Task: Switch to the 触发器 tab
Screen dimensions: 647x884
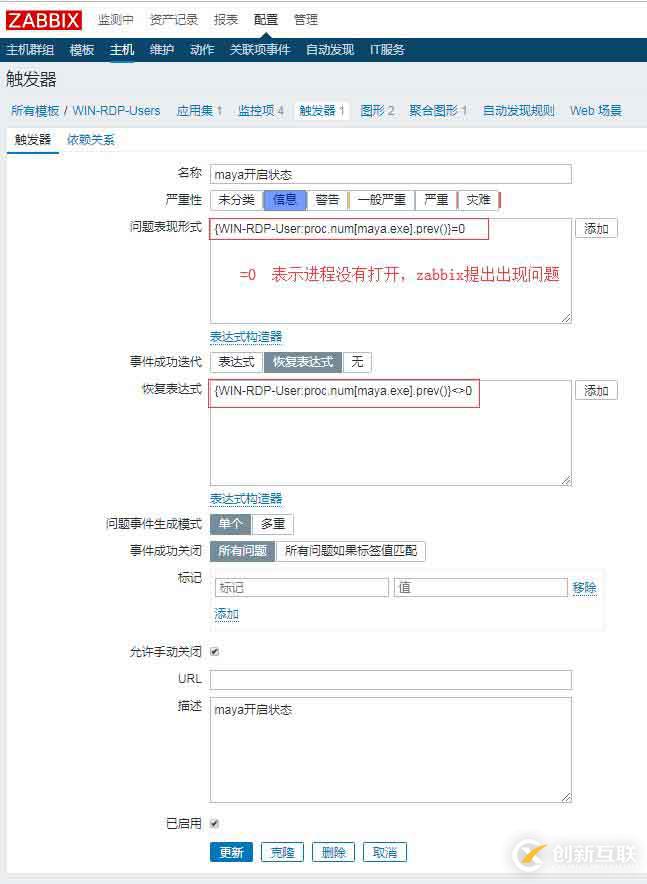Action: (33, 140)
